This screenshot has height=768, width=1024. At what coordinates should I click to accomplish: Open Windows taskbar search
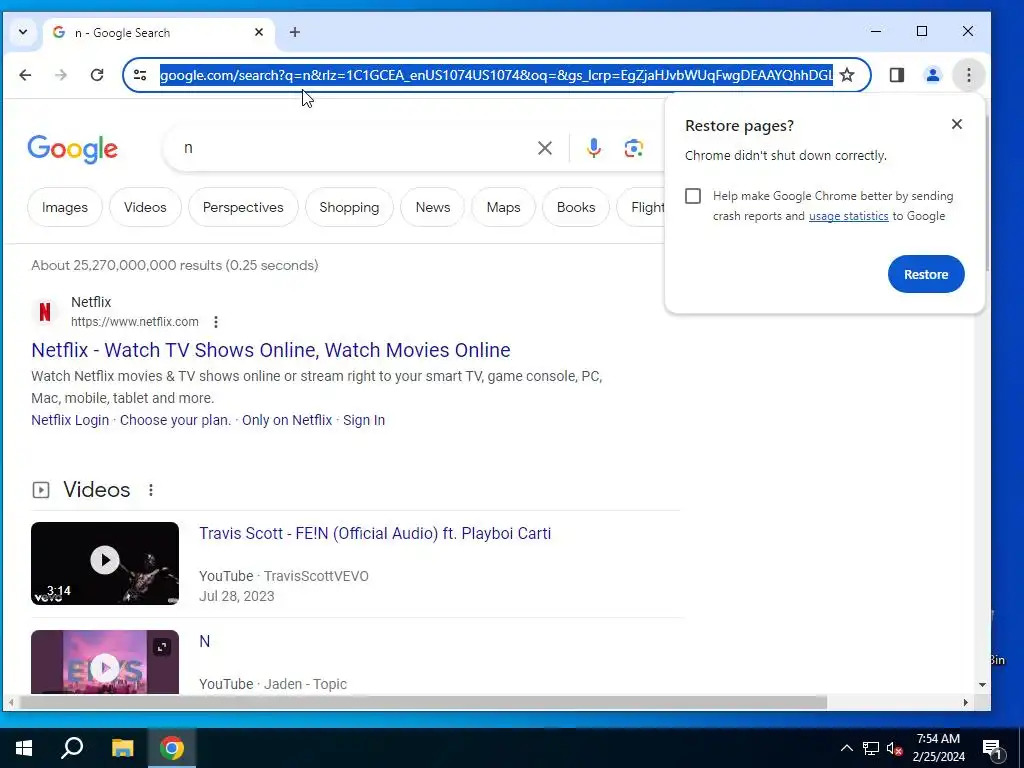point(72,748)
